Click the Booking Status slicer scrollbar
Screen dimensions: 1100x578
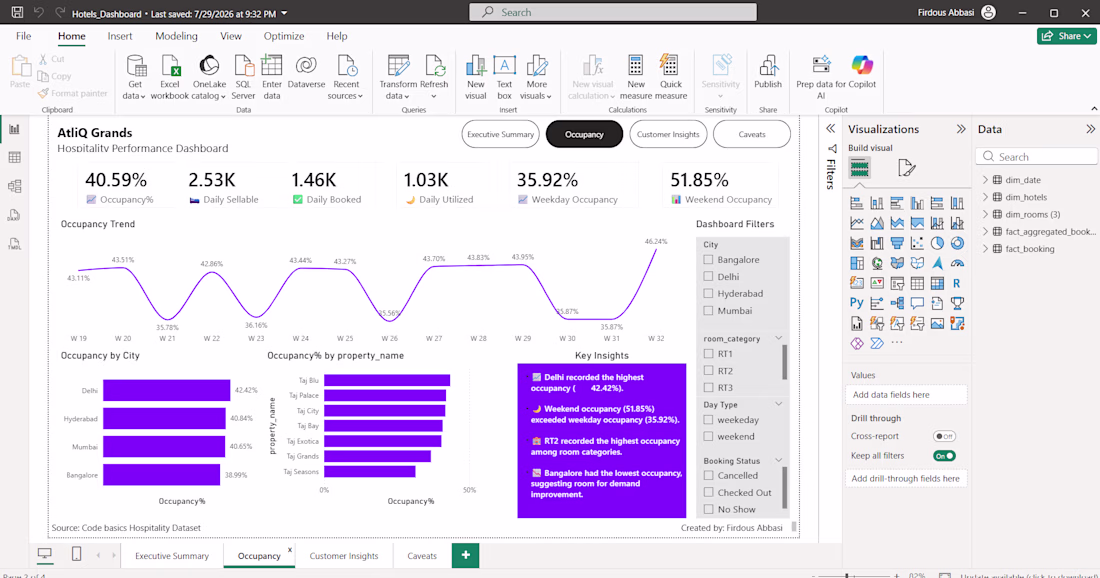[x=784, y=488]
